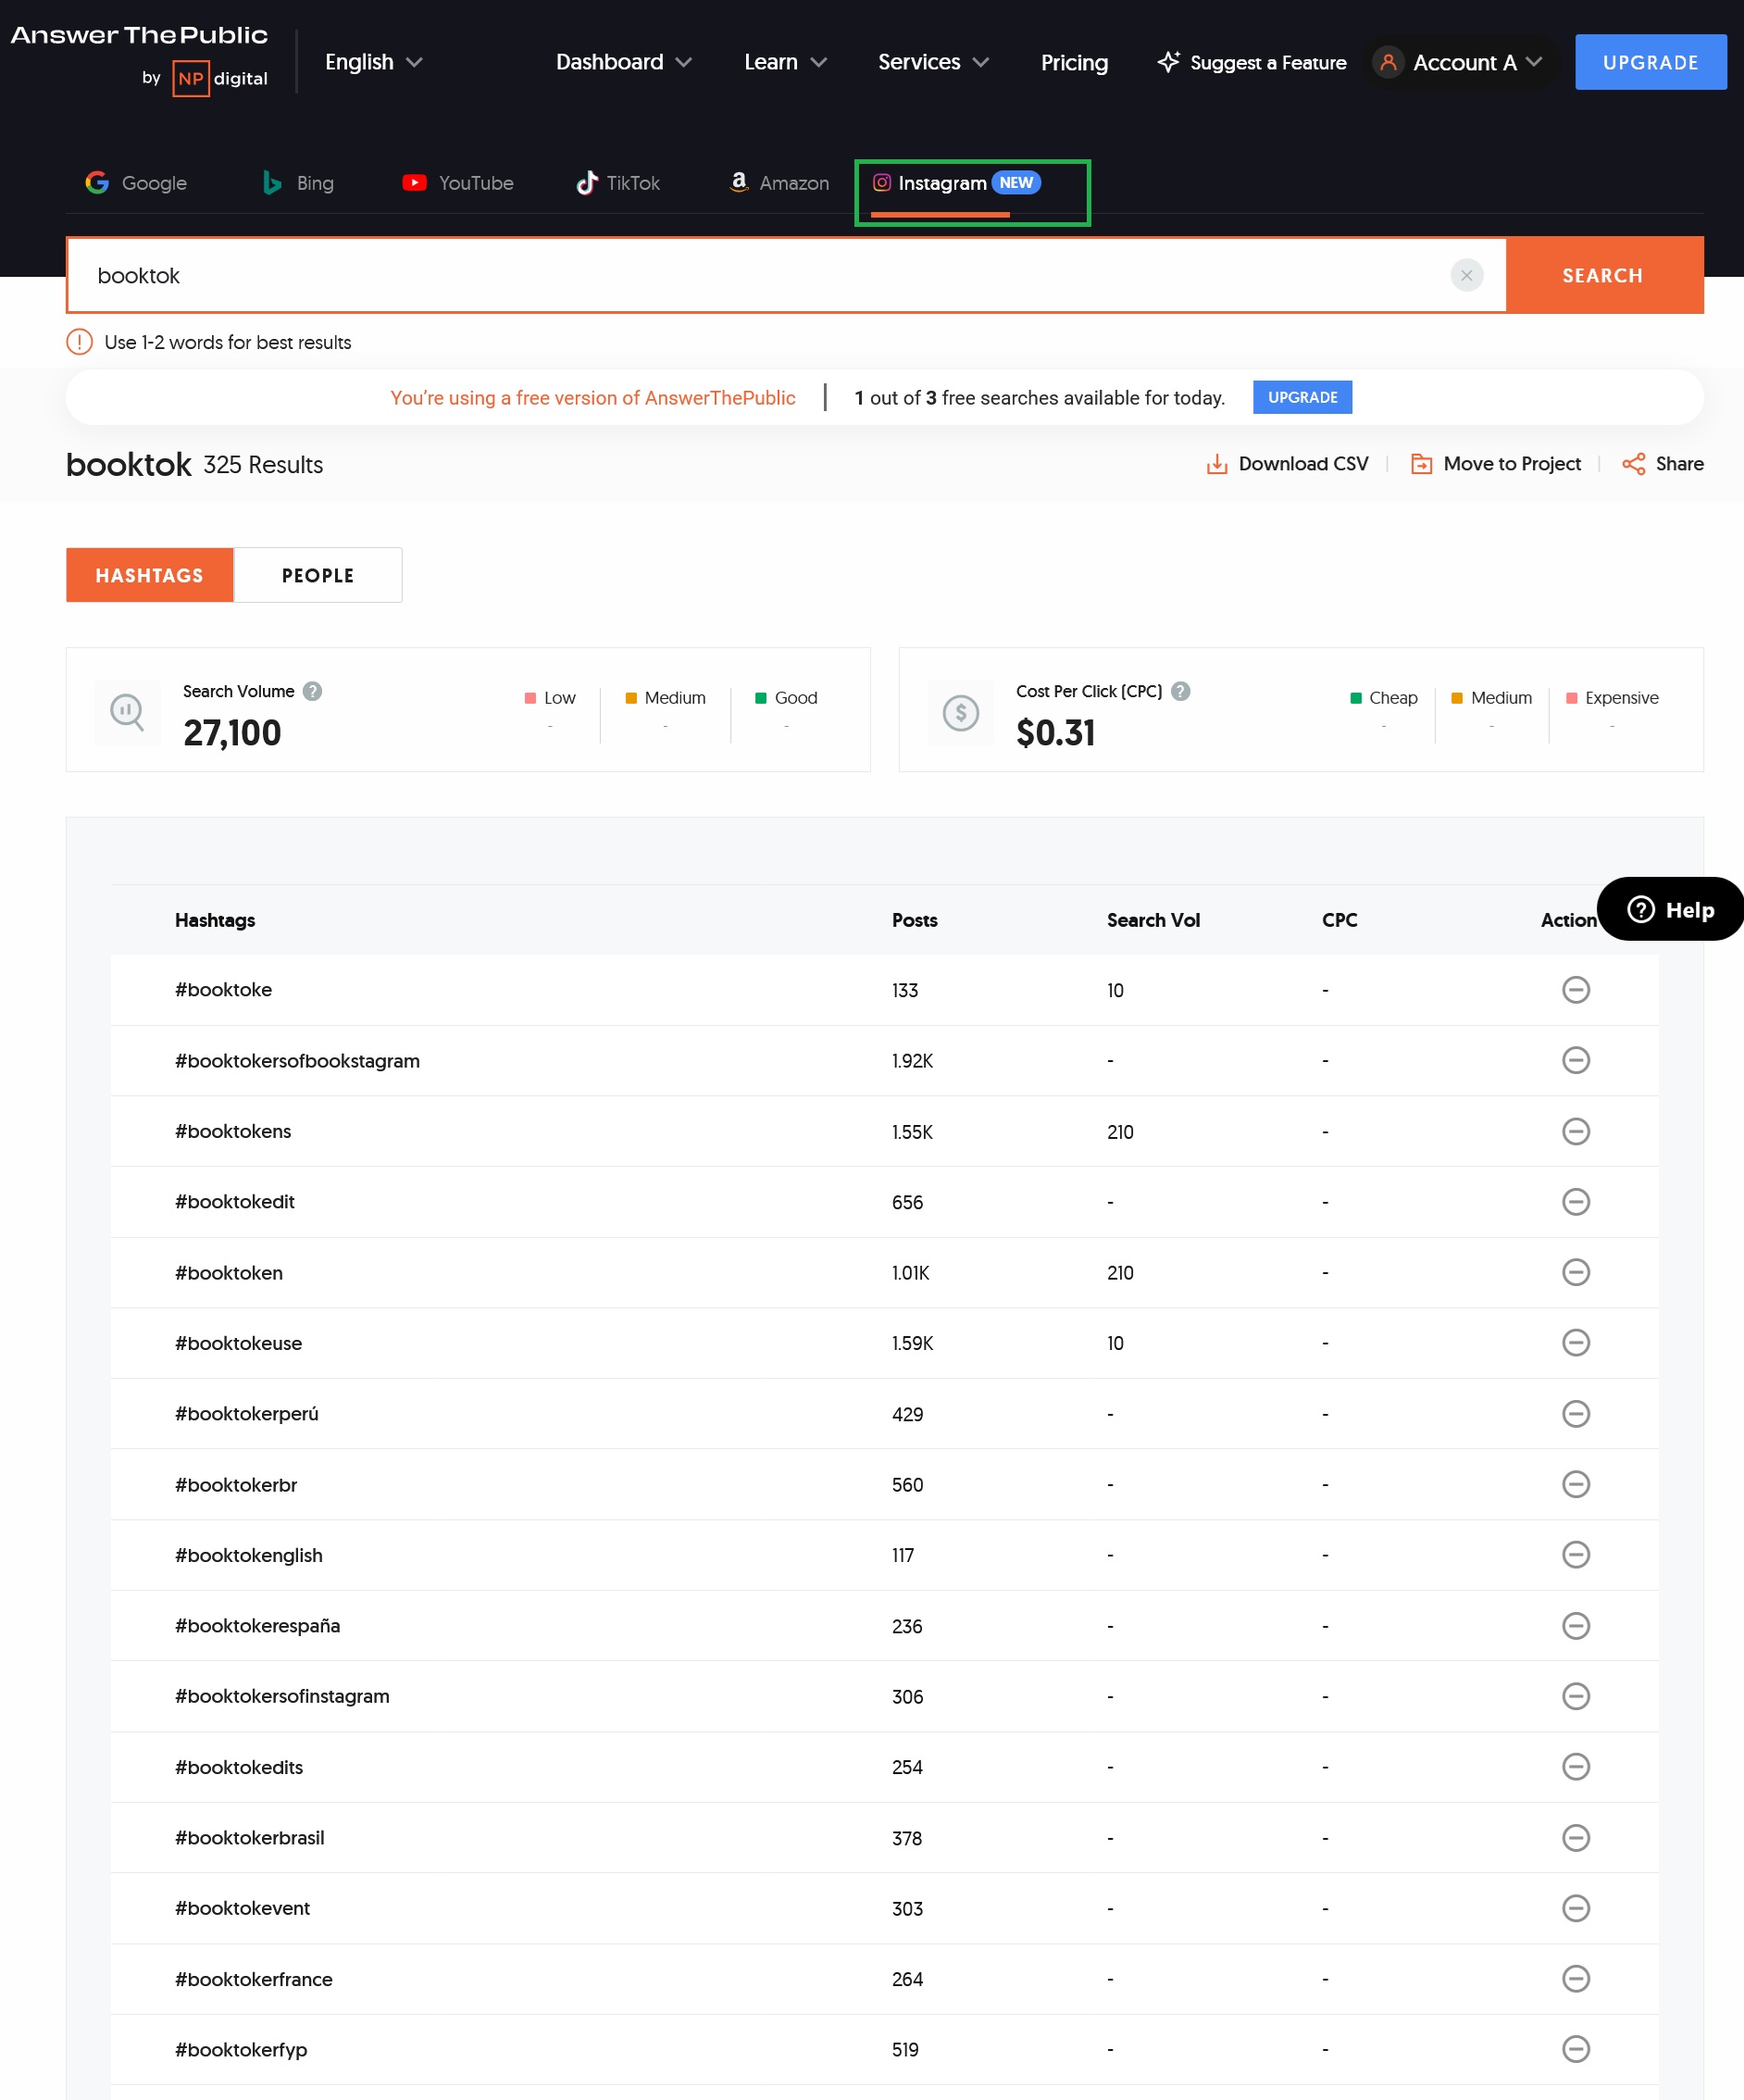Remove the #booktokerbr hashtag row
Image resolution: width=1744 pixels, height=2100 pixels.
coord(1575,1484)
